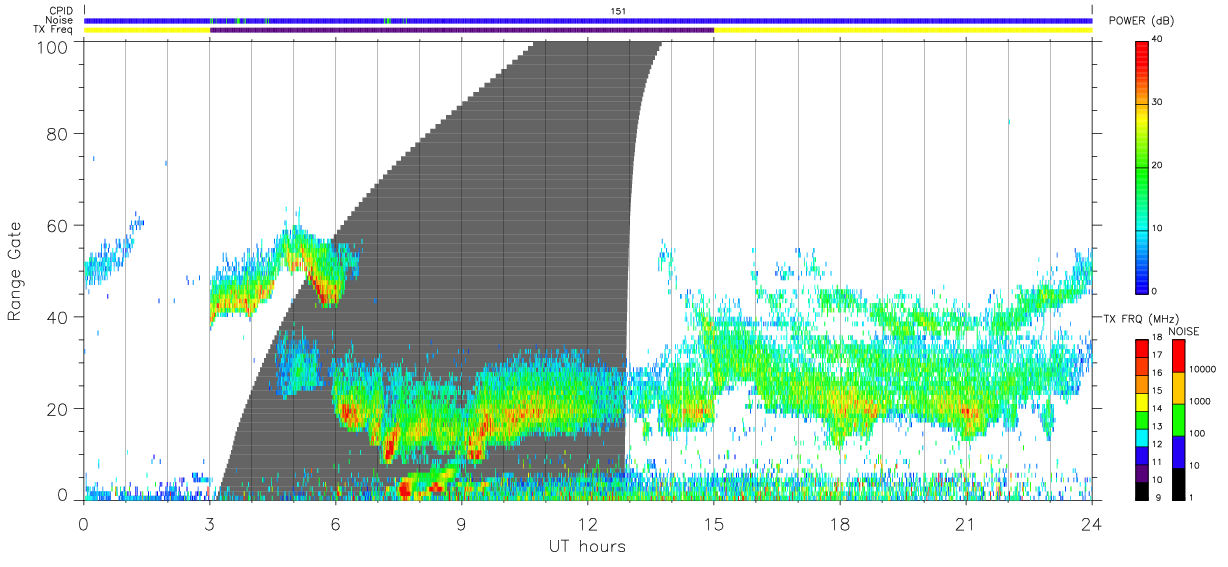Click the 20 tick on power colorbar
This screenshot has height=567, width=1228.
tap(1157, 165)
